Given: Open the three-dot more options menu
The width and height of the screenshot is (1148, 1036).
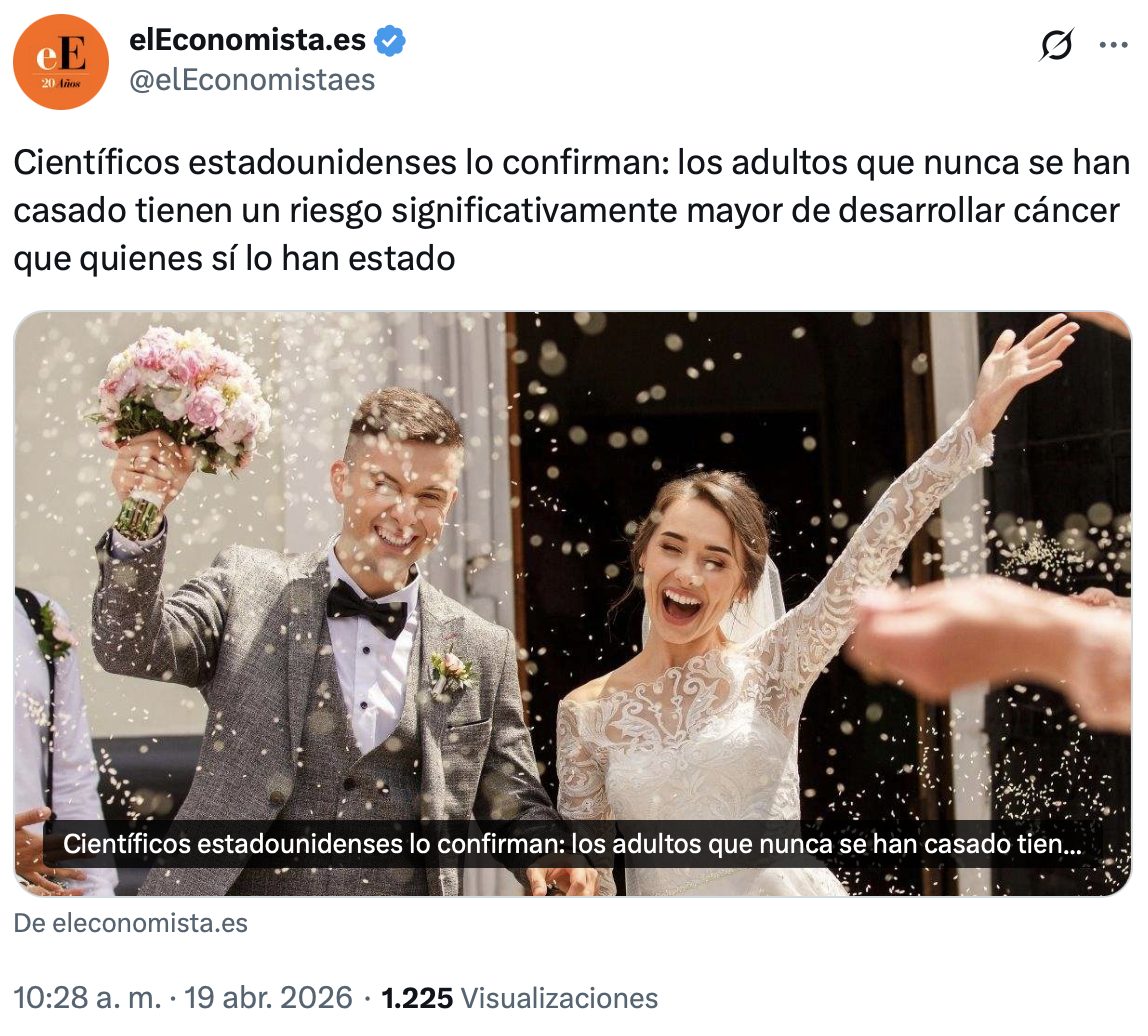Looking at the screenshot, I should pos(1113,45).
